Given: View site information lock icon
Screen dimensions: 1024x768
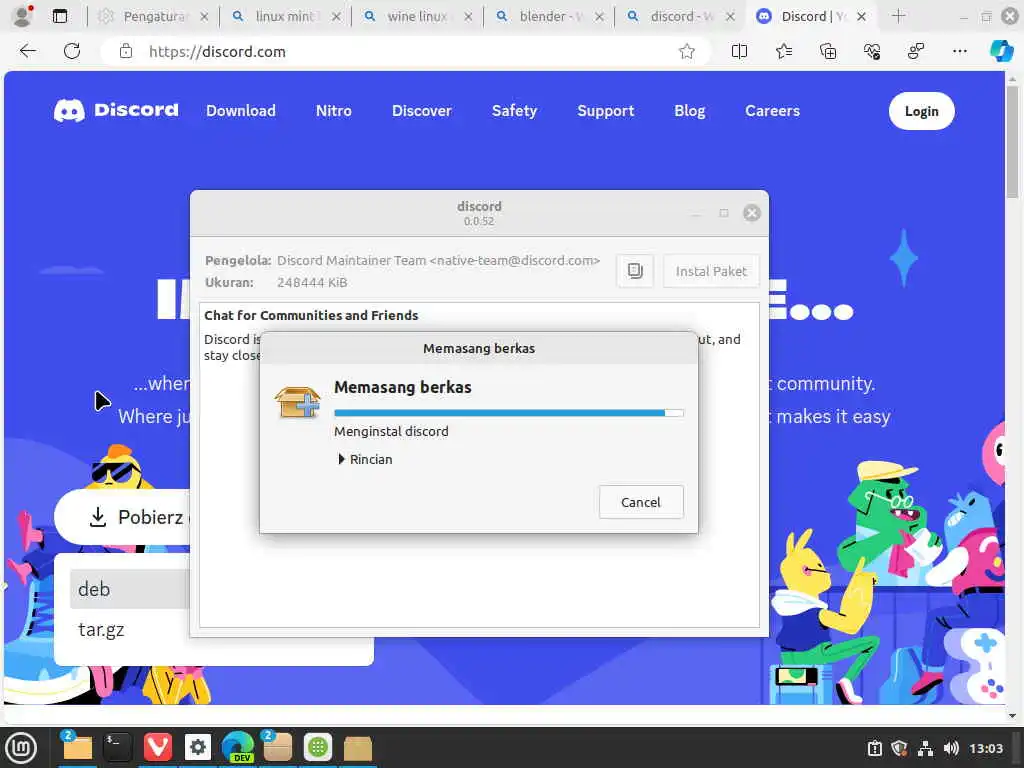Looking at the screenshot, I should (x=126, y=52).
